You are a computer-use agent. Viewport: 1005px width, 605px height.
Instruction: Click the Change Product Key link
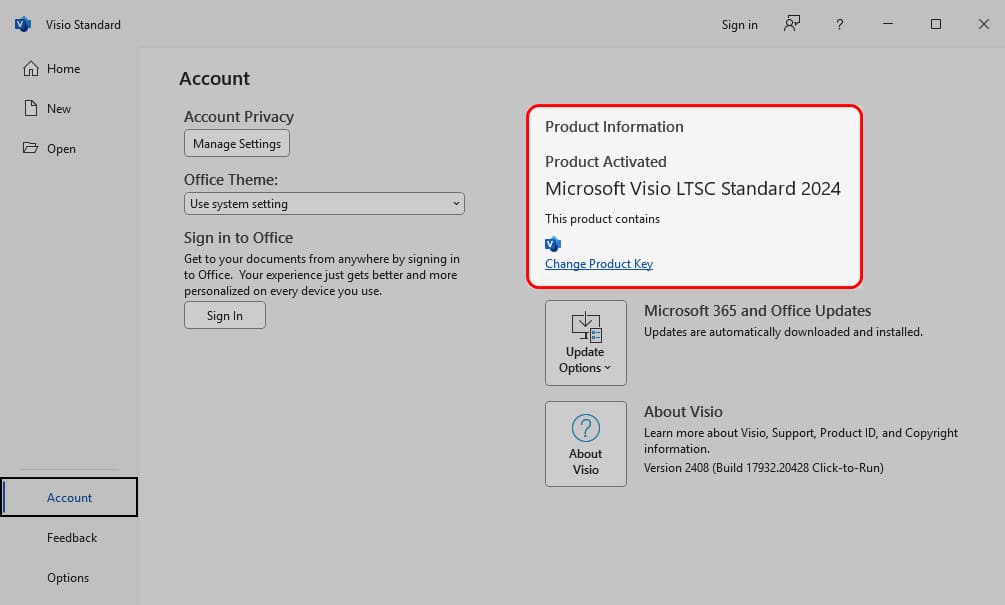599,263
